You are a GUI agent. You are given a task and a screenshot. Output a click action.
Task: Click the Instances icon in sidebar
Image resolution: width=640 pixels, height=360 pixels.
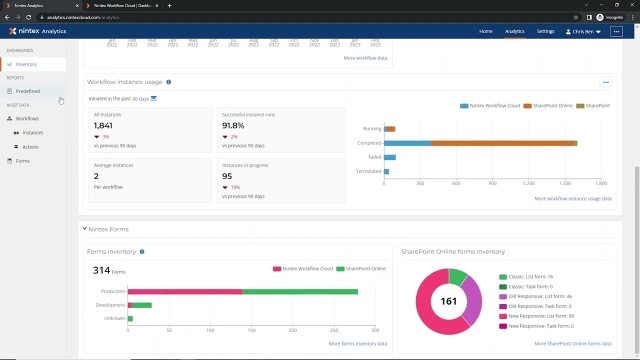point(16,133)
